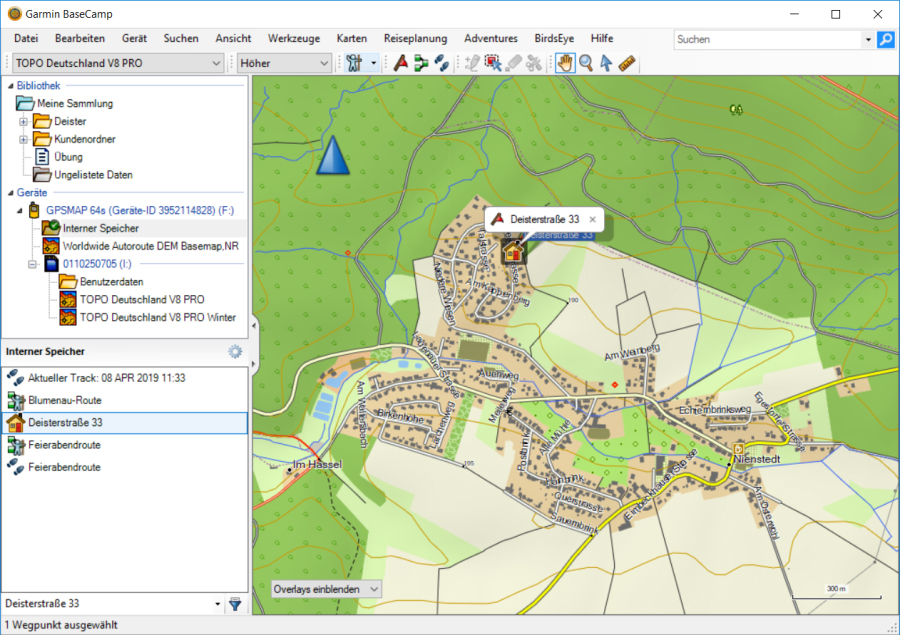Collapse the 0110250705 SD card node
Viewport: 900px width, 635px height.
[33, 264]
